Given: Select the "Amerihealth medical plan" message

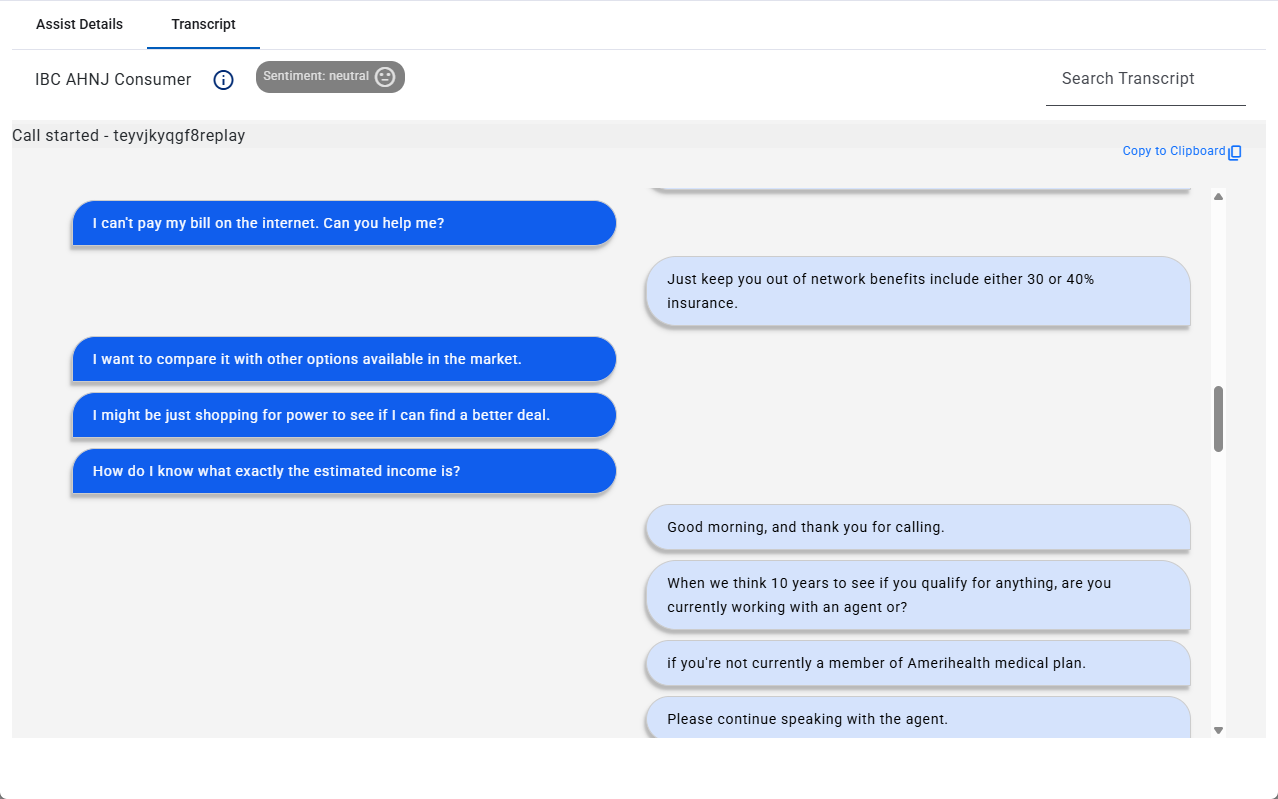Looking at the screenshot, I should (x=918, y=663).
